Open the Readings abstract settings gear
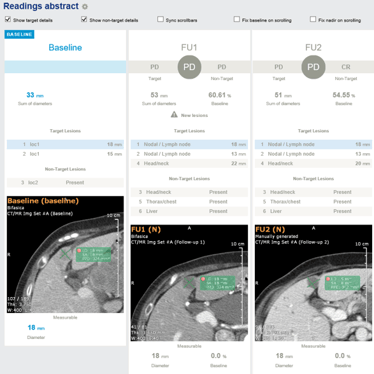 click(85, 7)
